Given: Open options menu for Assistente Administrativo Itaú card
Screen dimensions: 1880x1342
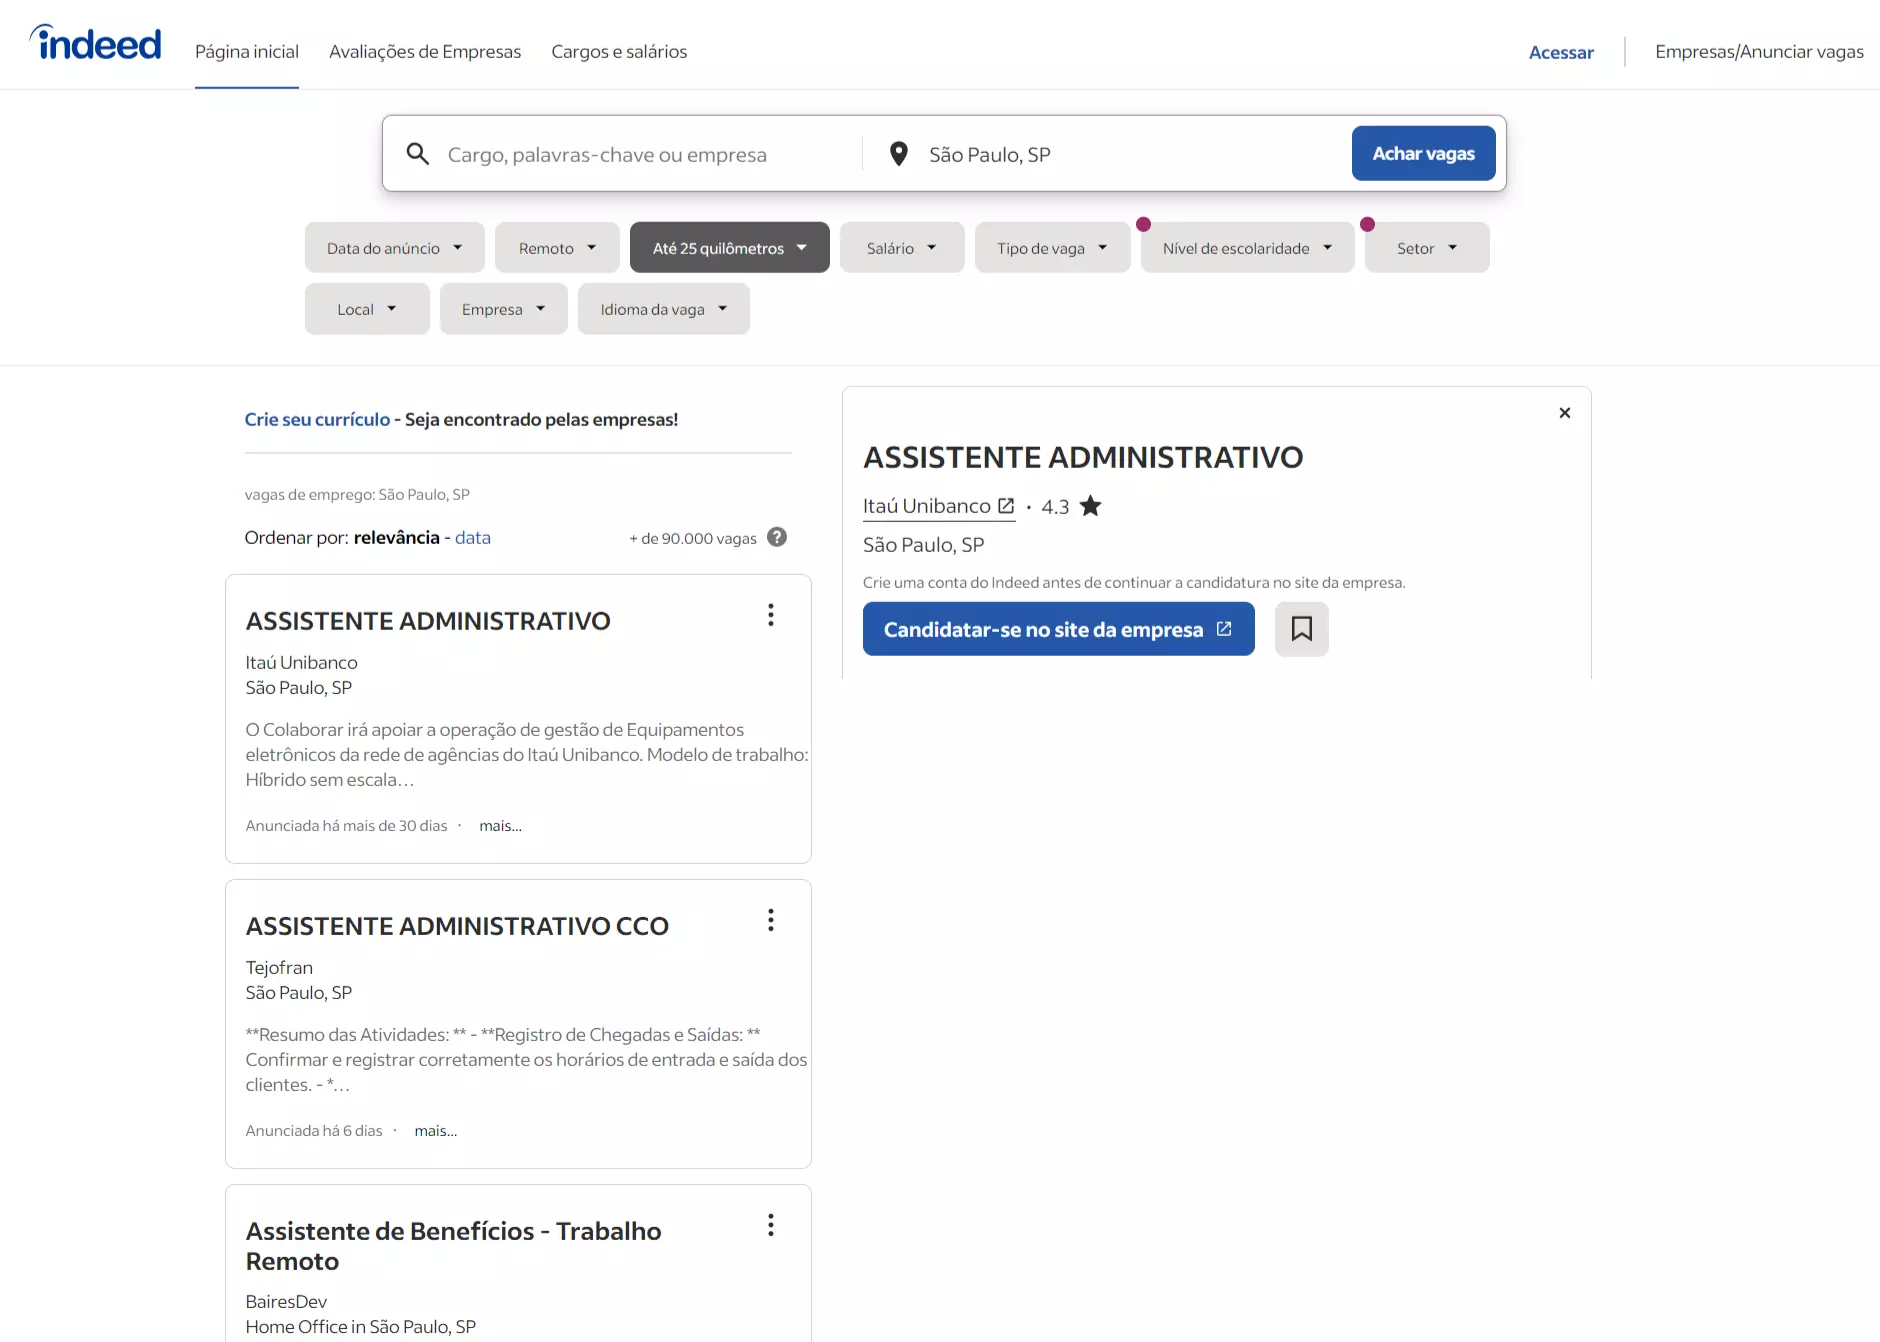Looking at the screenshot, I should click(771, 615).
